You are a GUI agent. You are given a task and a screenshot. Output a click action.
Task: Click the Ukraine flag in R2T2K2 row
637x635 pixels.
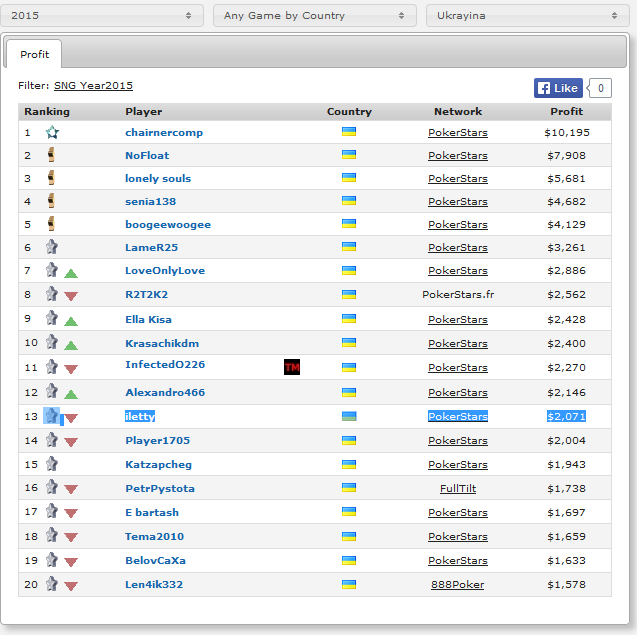pyautogui.click(x=349, y=294)
